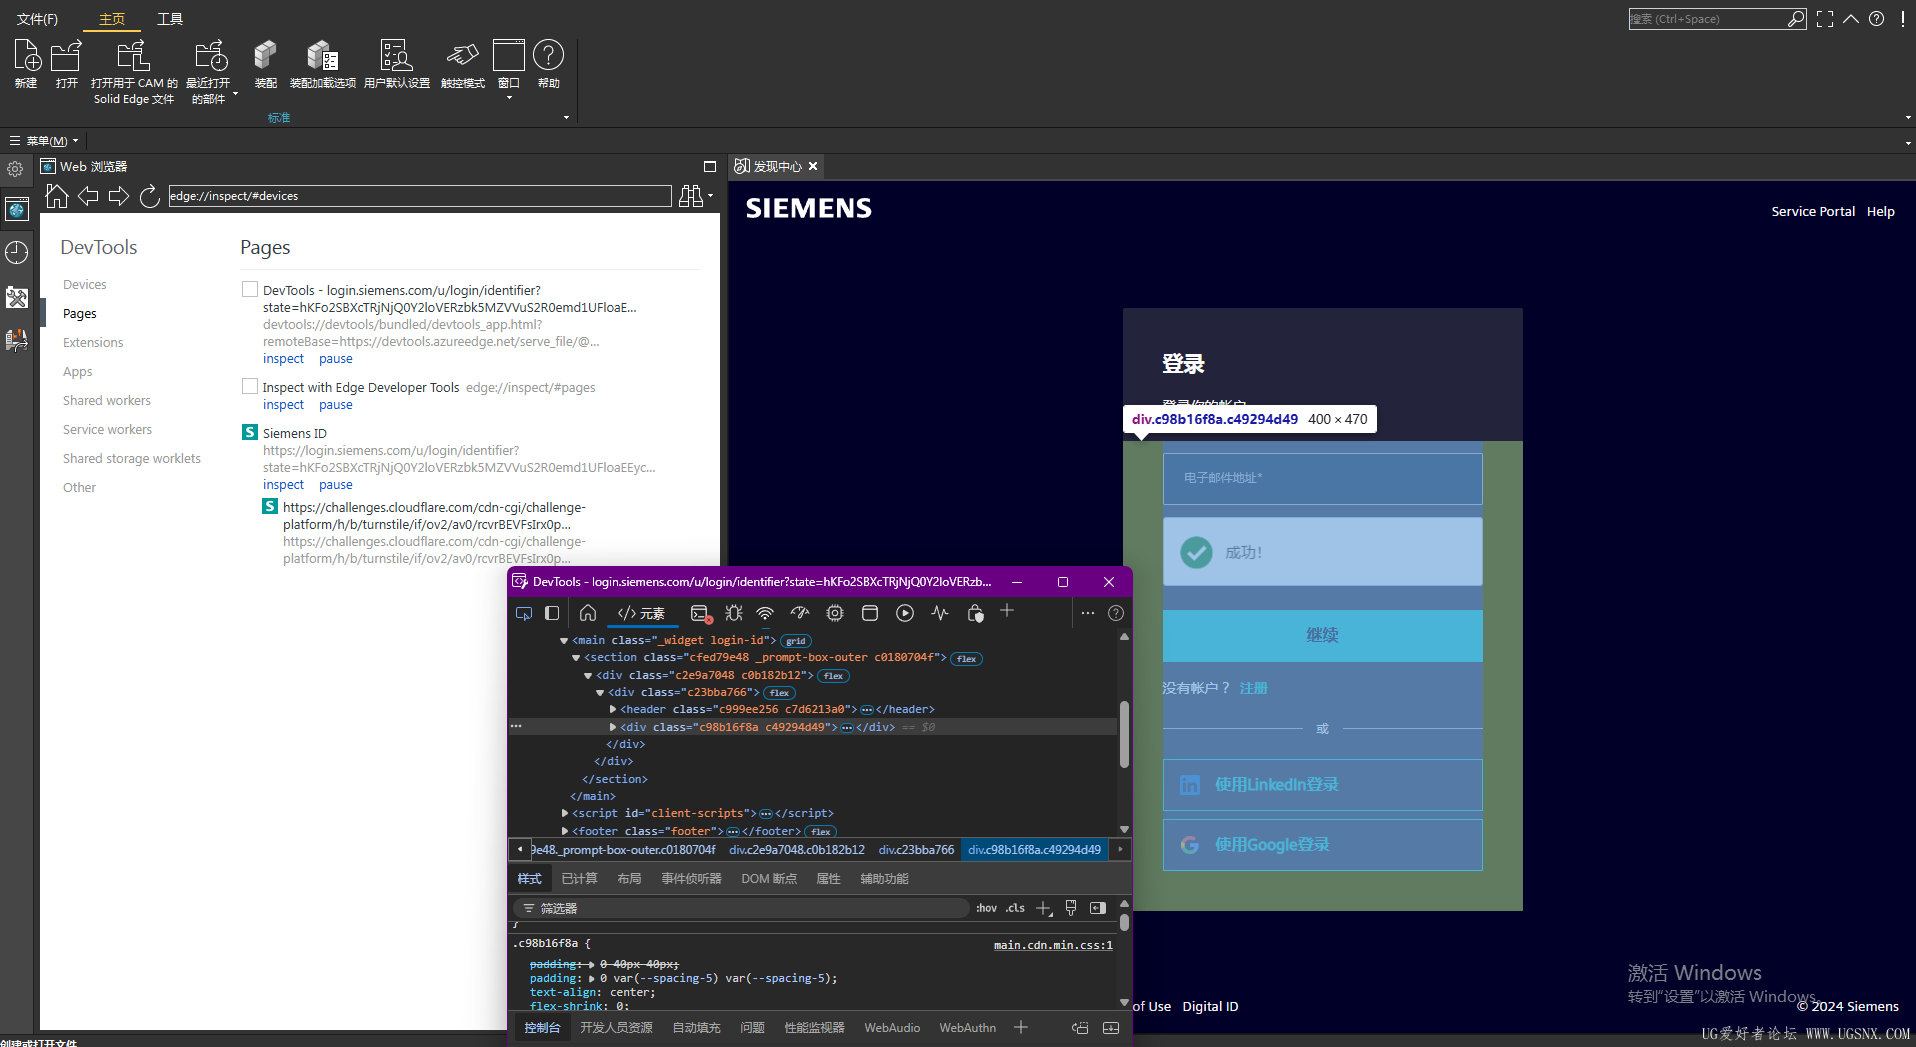Screen dimensions: 1916x1047
Task: Click the 注册 sign up link
Action: click(1253, 688)
